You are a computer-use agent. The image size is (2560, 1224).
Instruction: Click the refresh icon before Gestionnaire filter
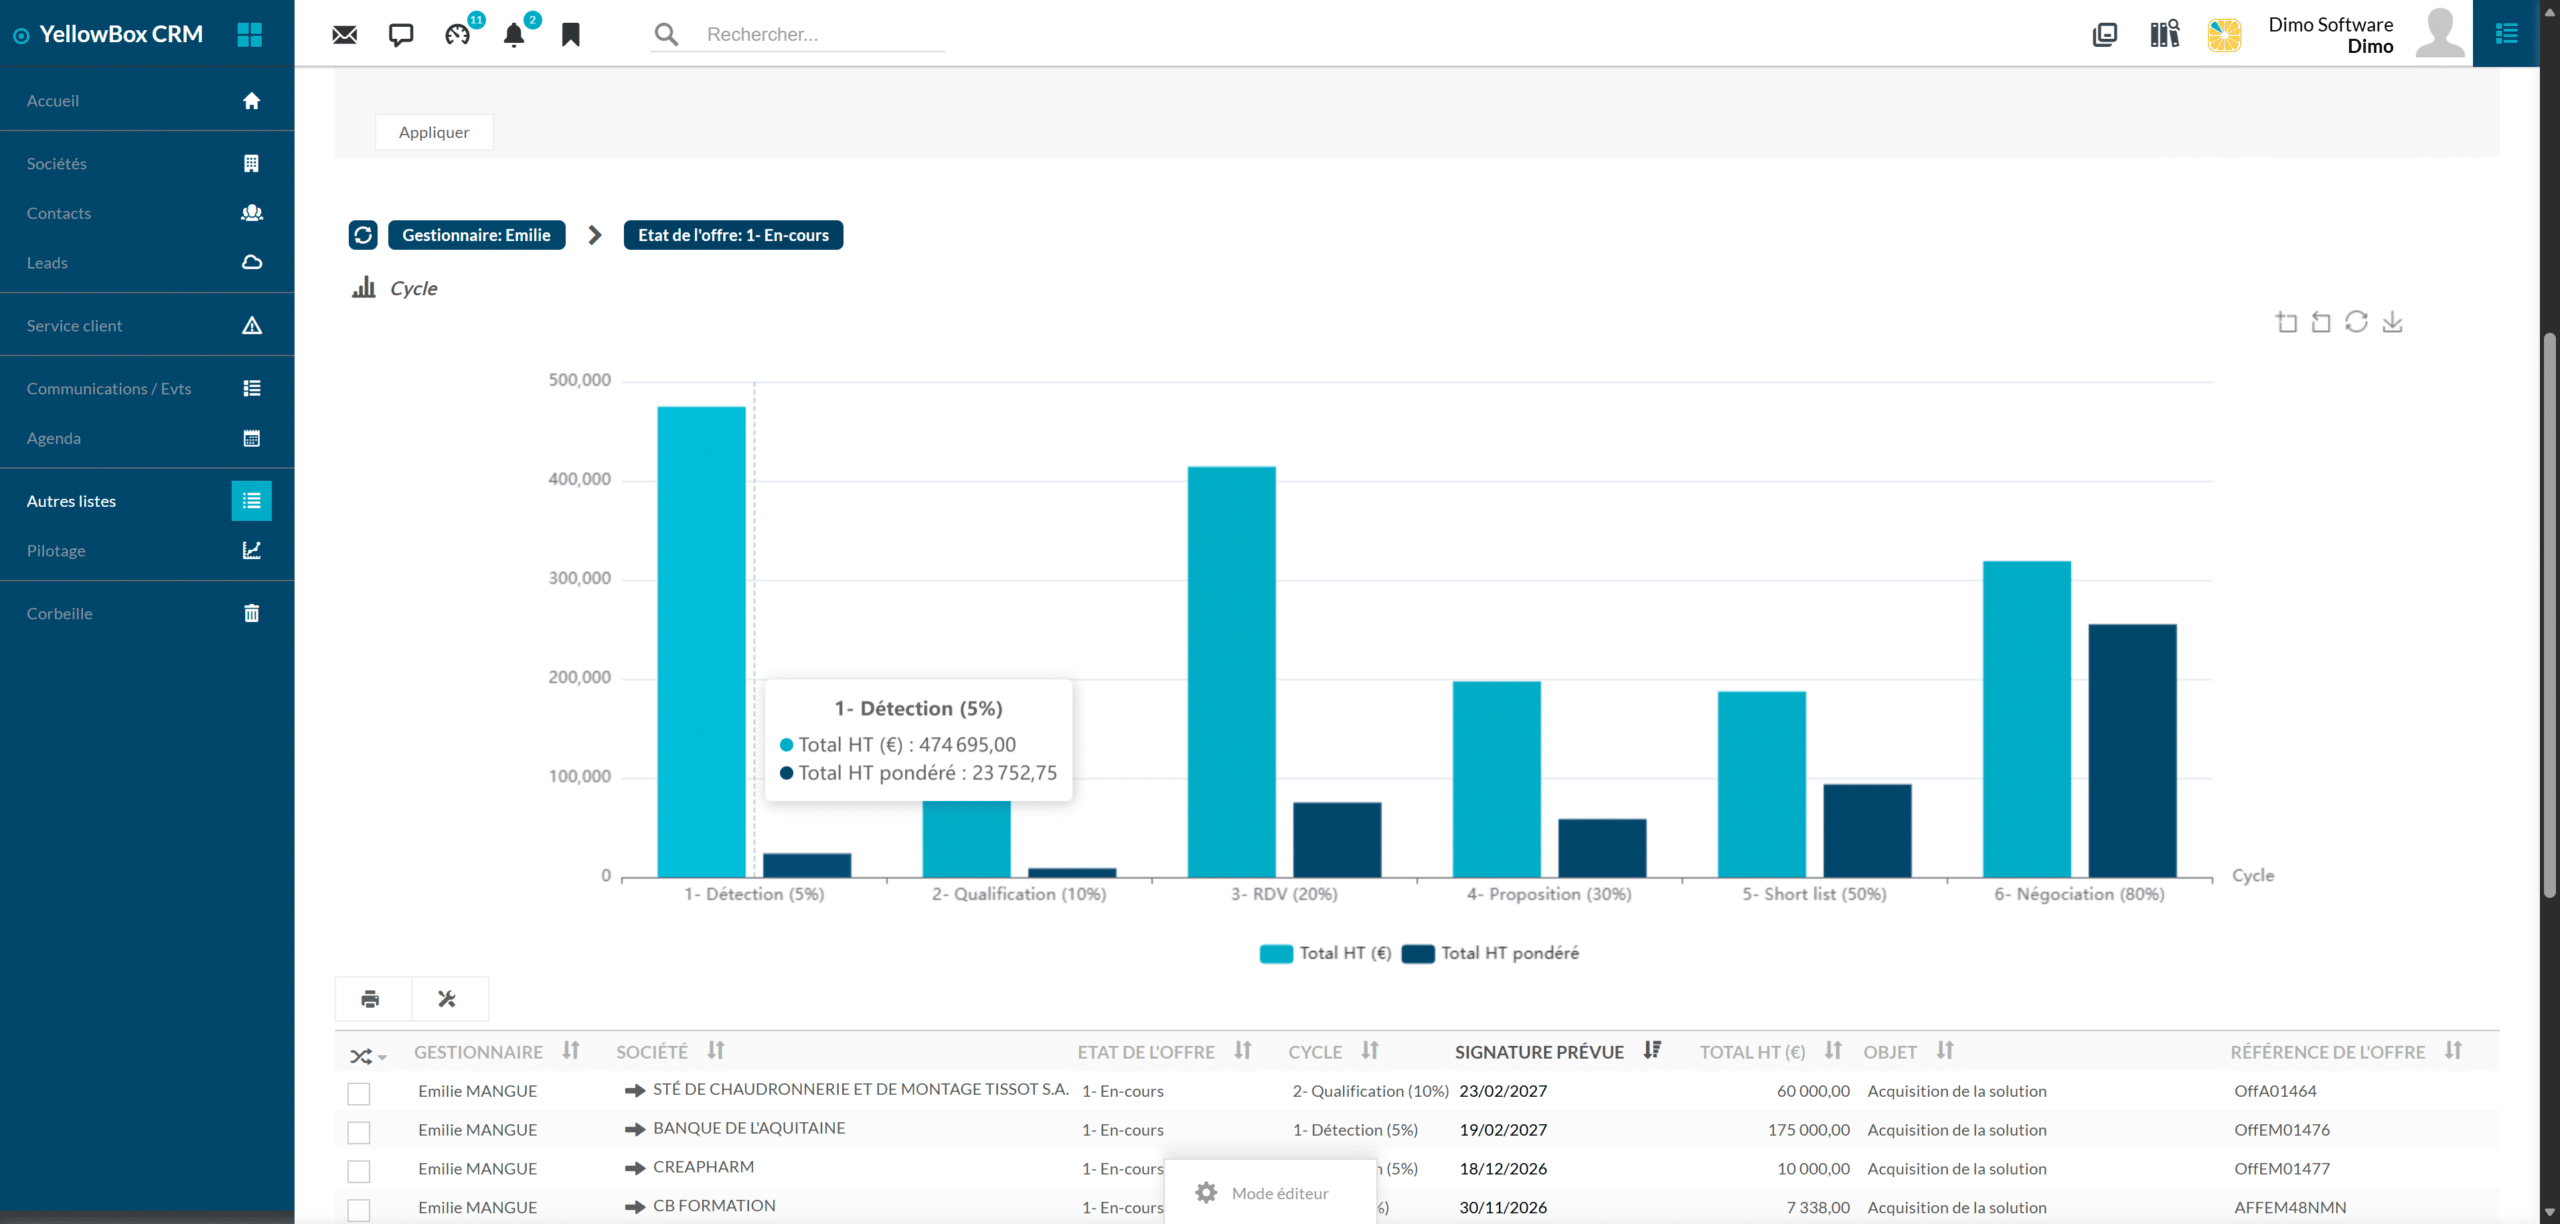click(363, 235)
